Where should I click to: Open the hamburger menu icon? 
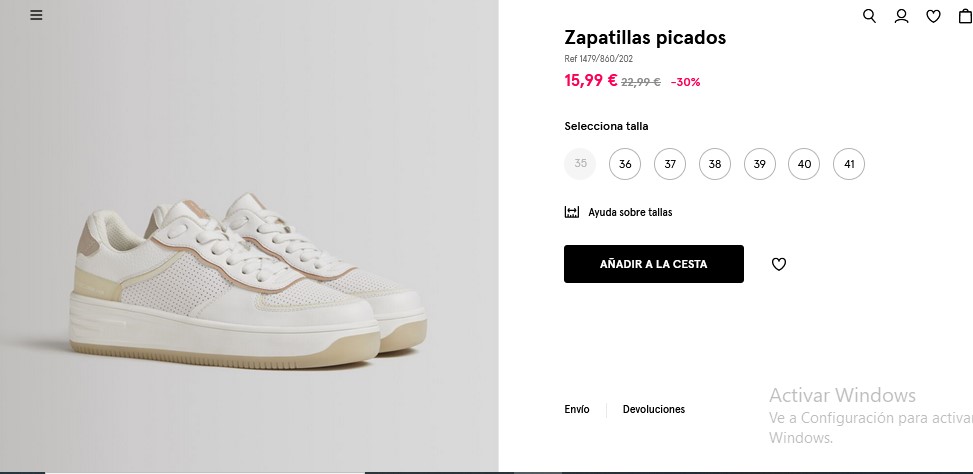(x=37, y=15)
